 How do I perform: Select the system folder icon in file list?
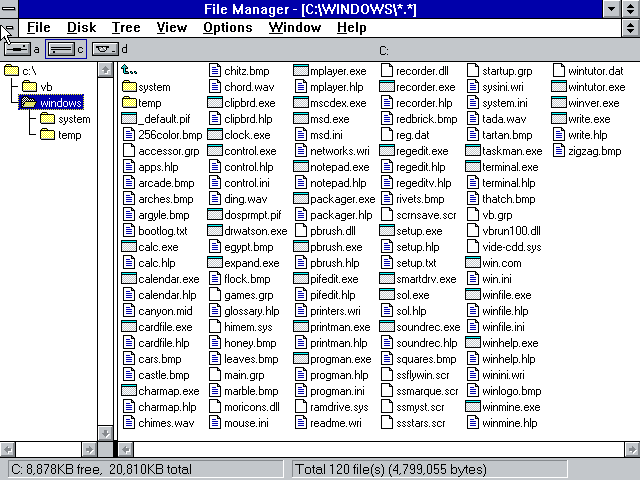(129, 87)
